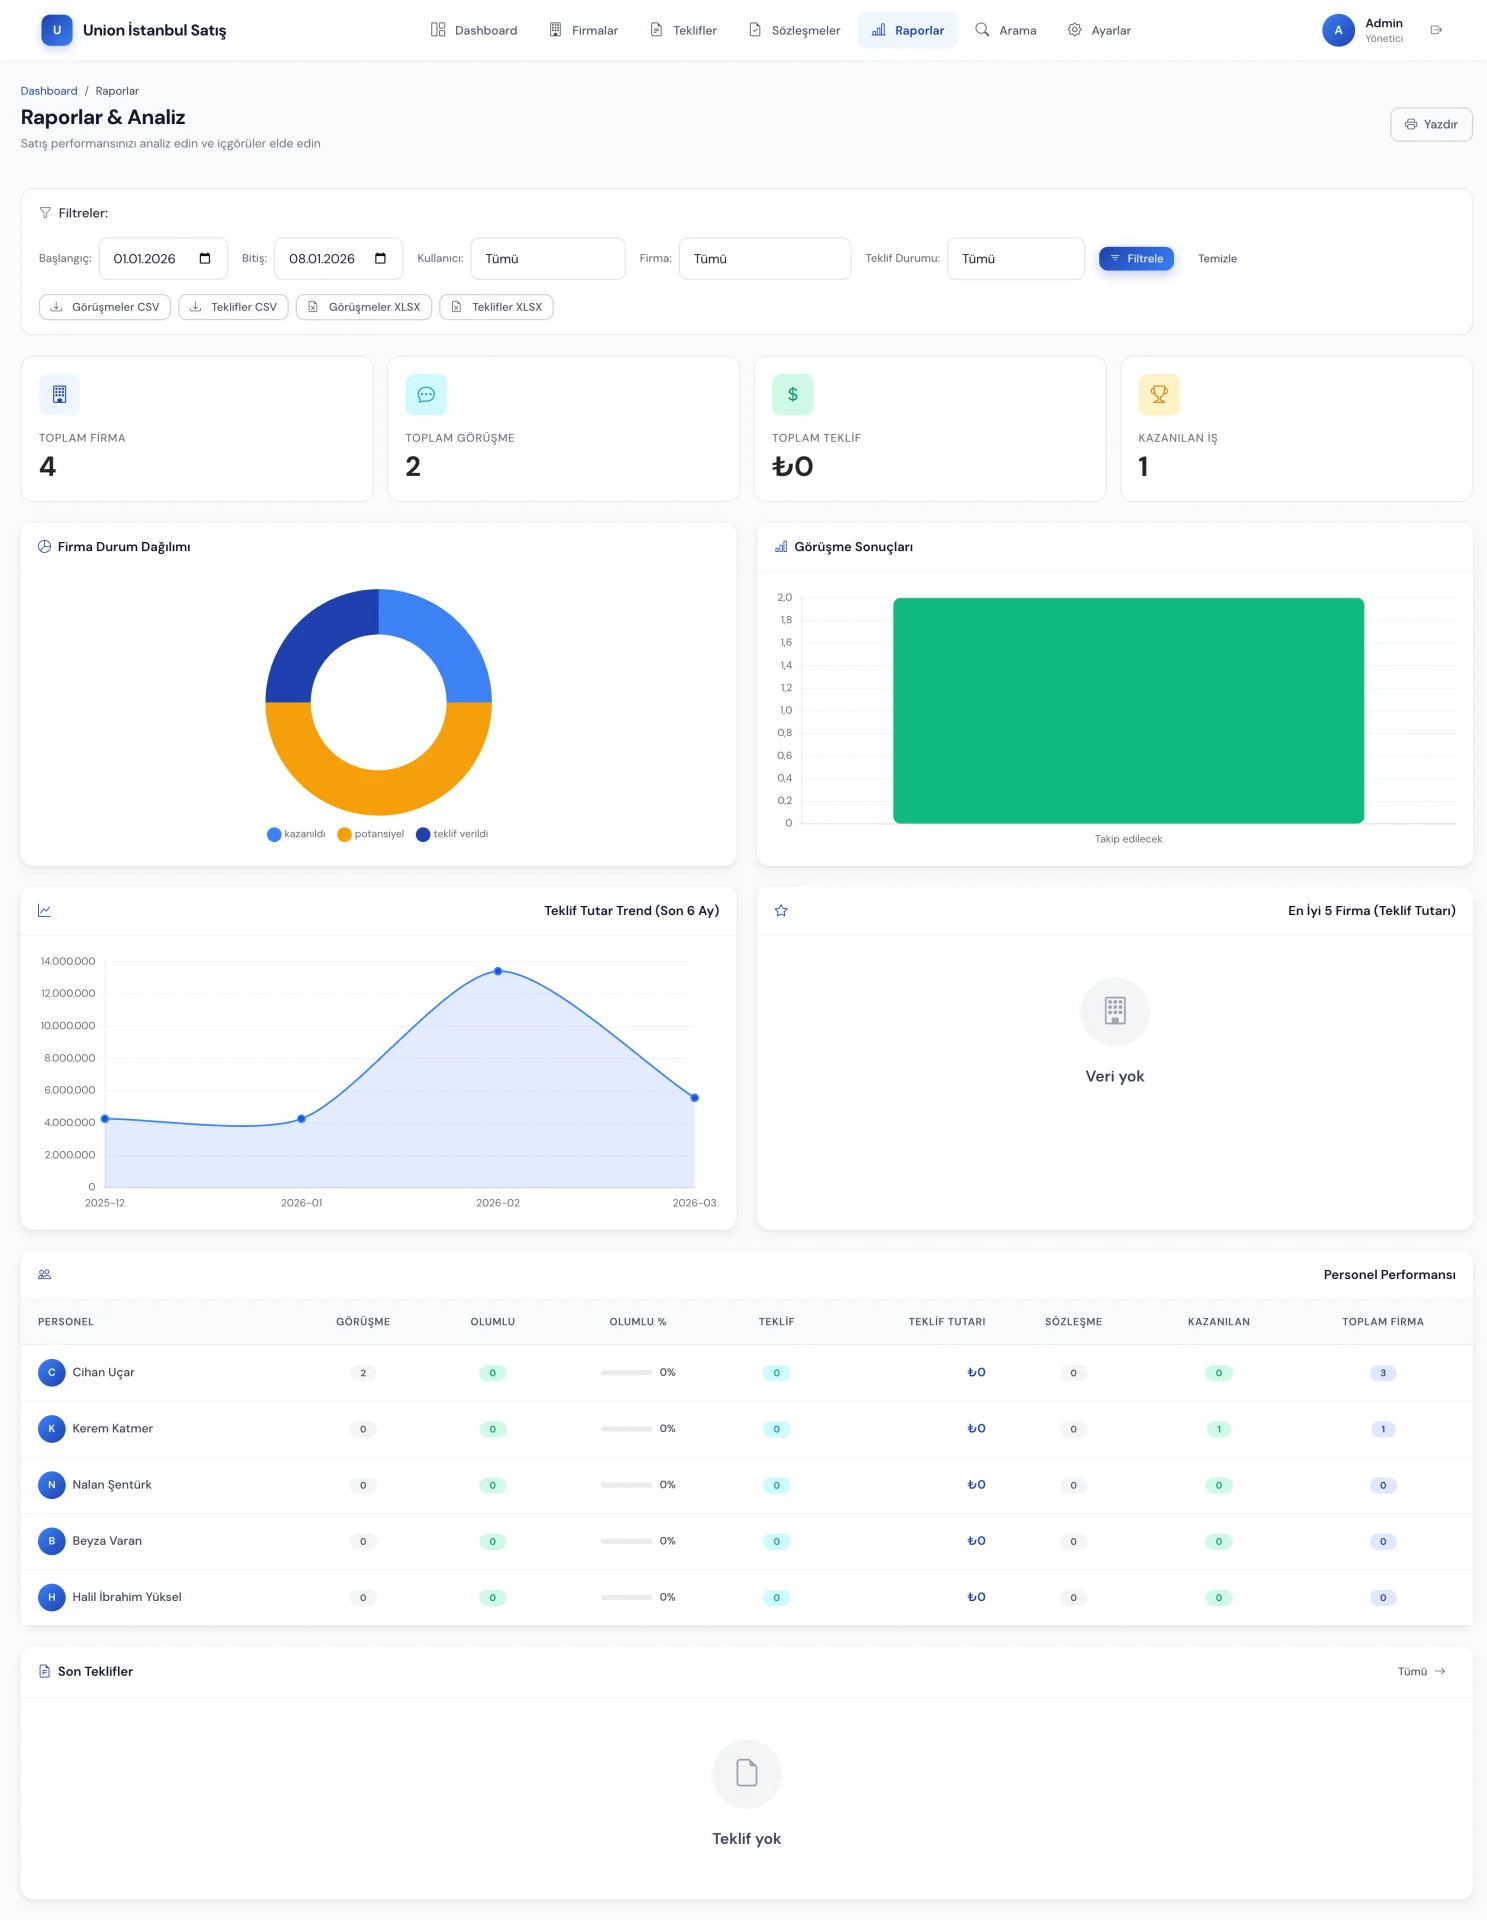
Task: Click the Admin avatar circle
Action: tap(1338, 30)
